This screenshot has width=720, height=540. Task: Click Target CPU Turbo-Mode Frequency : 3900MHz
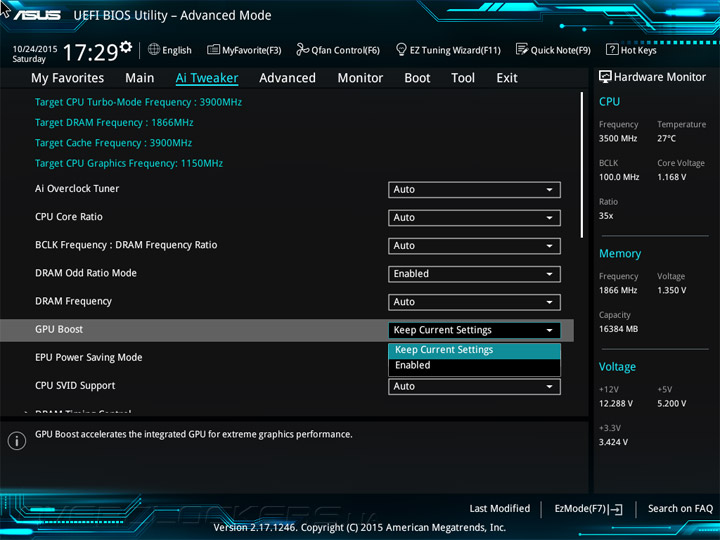(x=138, y=102)
